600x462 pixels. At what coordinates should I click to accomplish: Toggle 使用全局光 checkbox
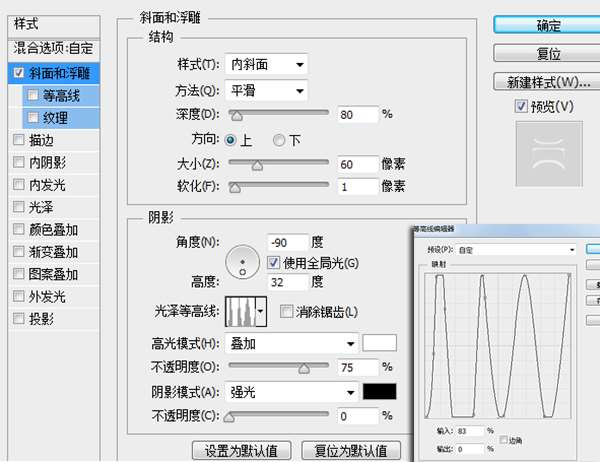click(274, 263)
